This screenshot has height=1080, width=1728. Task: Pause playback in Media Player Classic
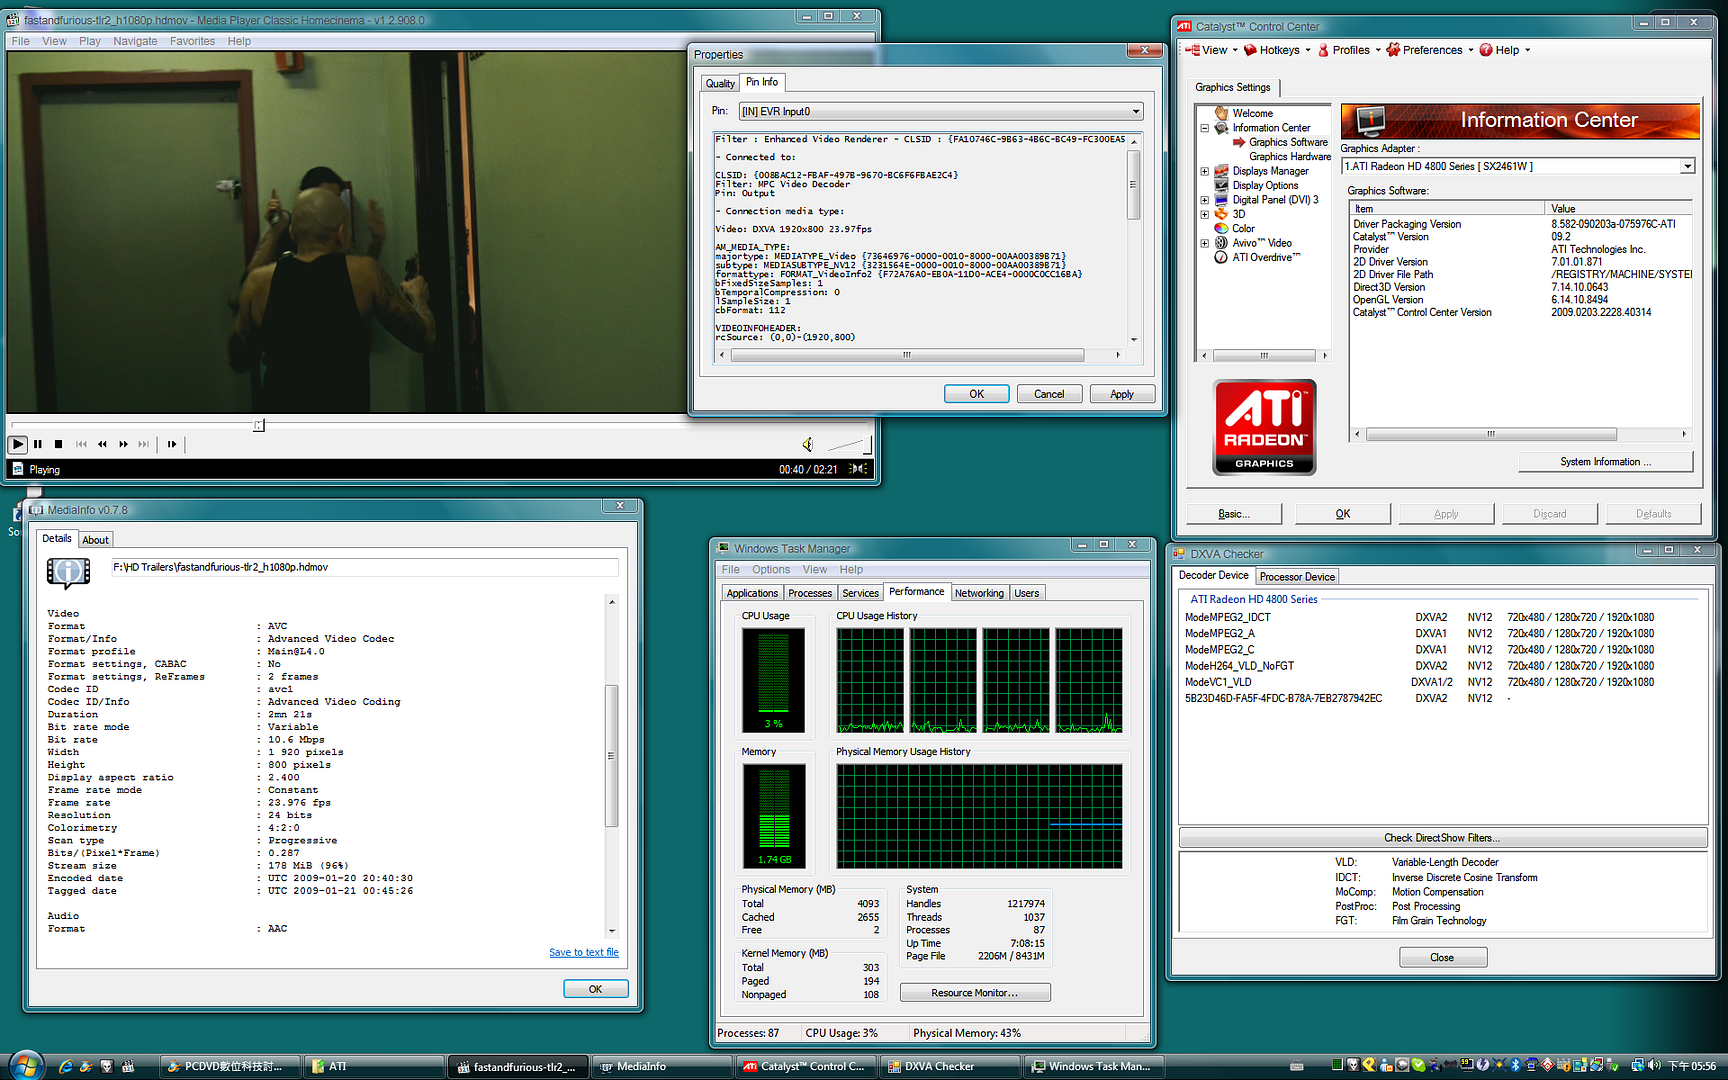pos(38,444)
